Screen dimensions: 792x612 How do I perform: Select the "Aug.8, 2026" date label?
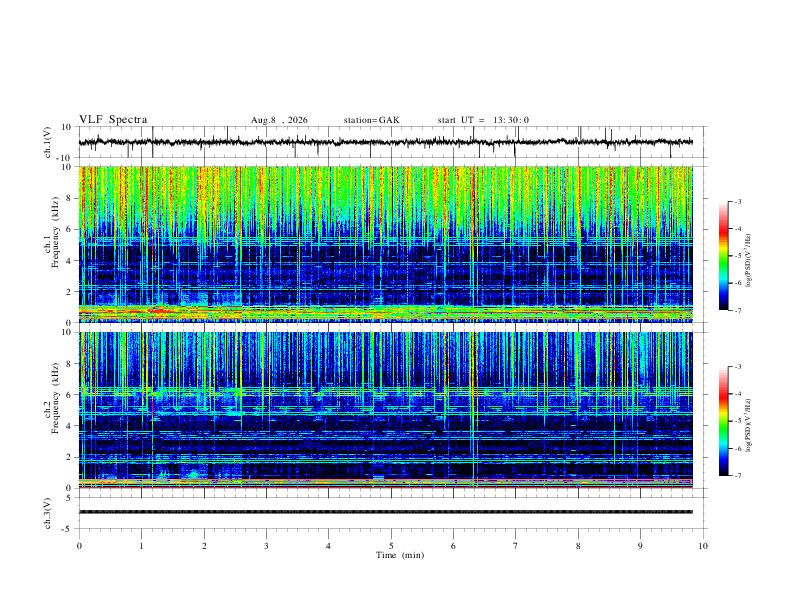[x=279, y=120]
